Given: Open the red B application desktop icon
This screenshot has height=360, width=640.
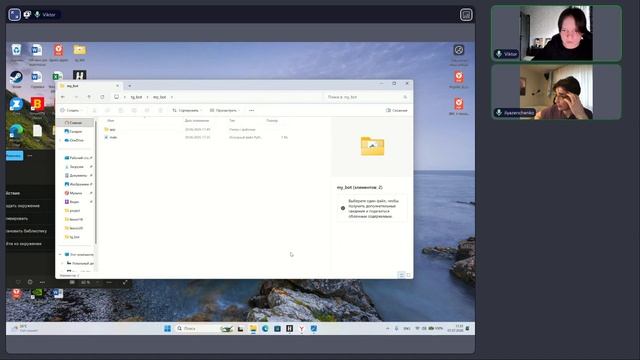Looking at the screenshot, I should point(37,104).
